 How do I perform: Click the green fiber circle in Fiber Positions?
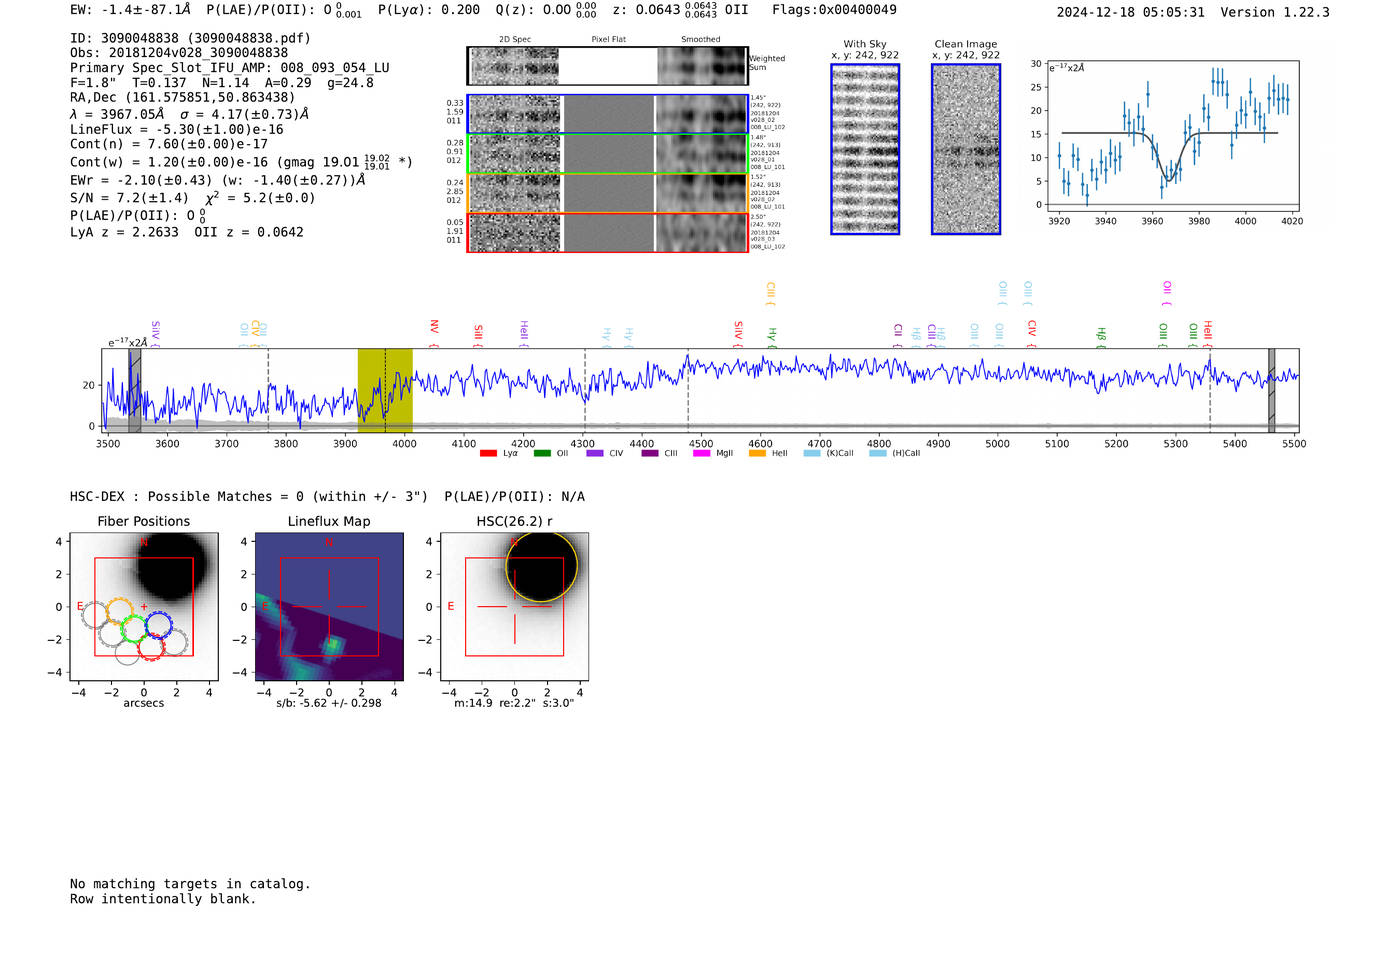pyautogui.click(x=134, y=629)
